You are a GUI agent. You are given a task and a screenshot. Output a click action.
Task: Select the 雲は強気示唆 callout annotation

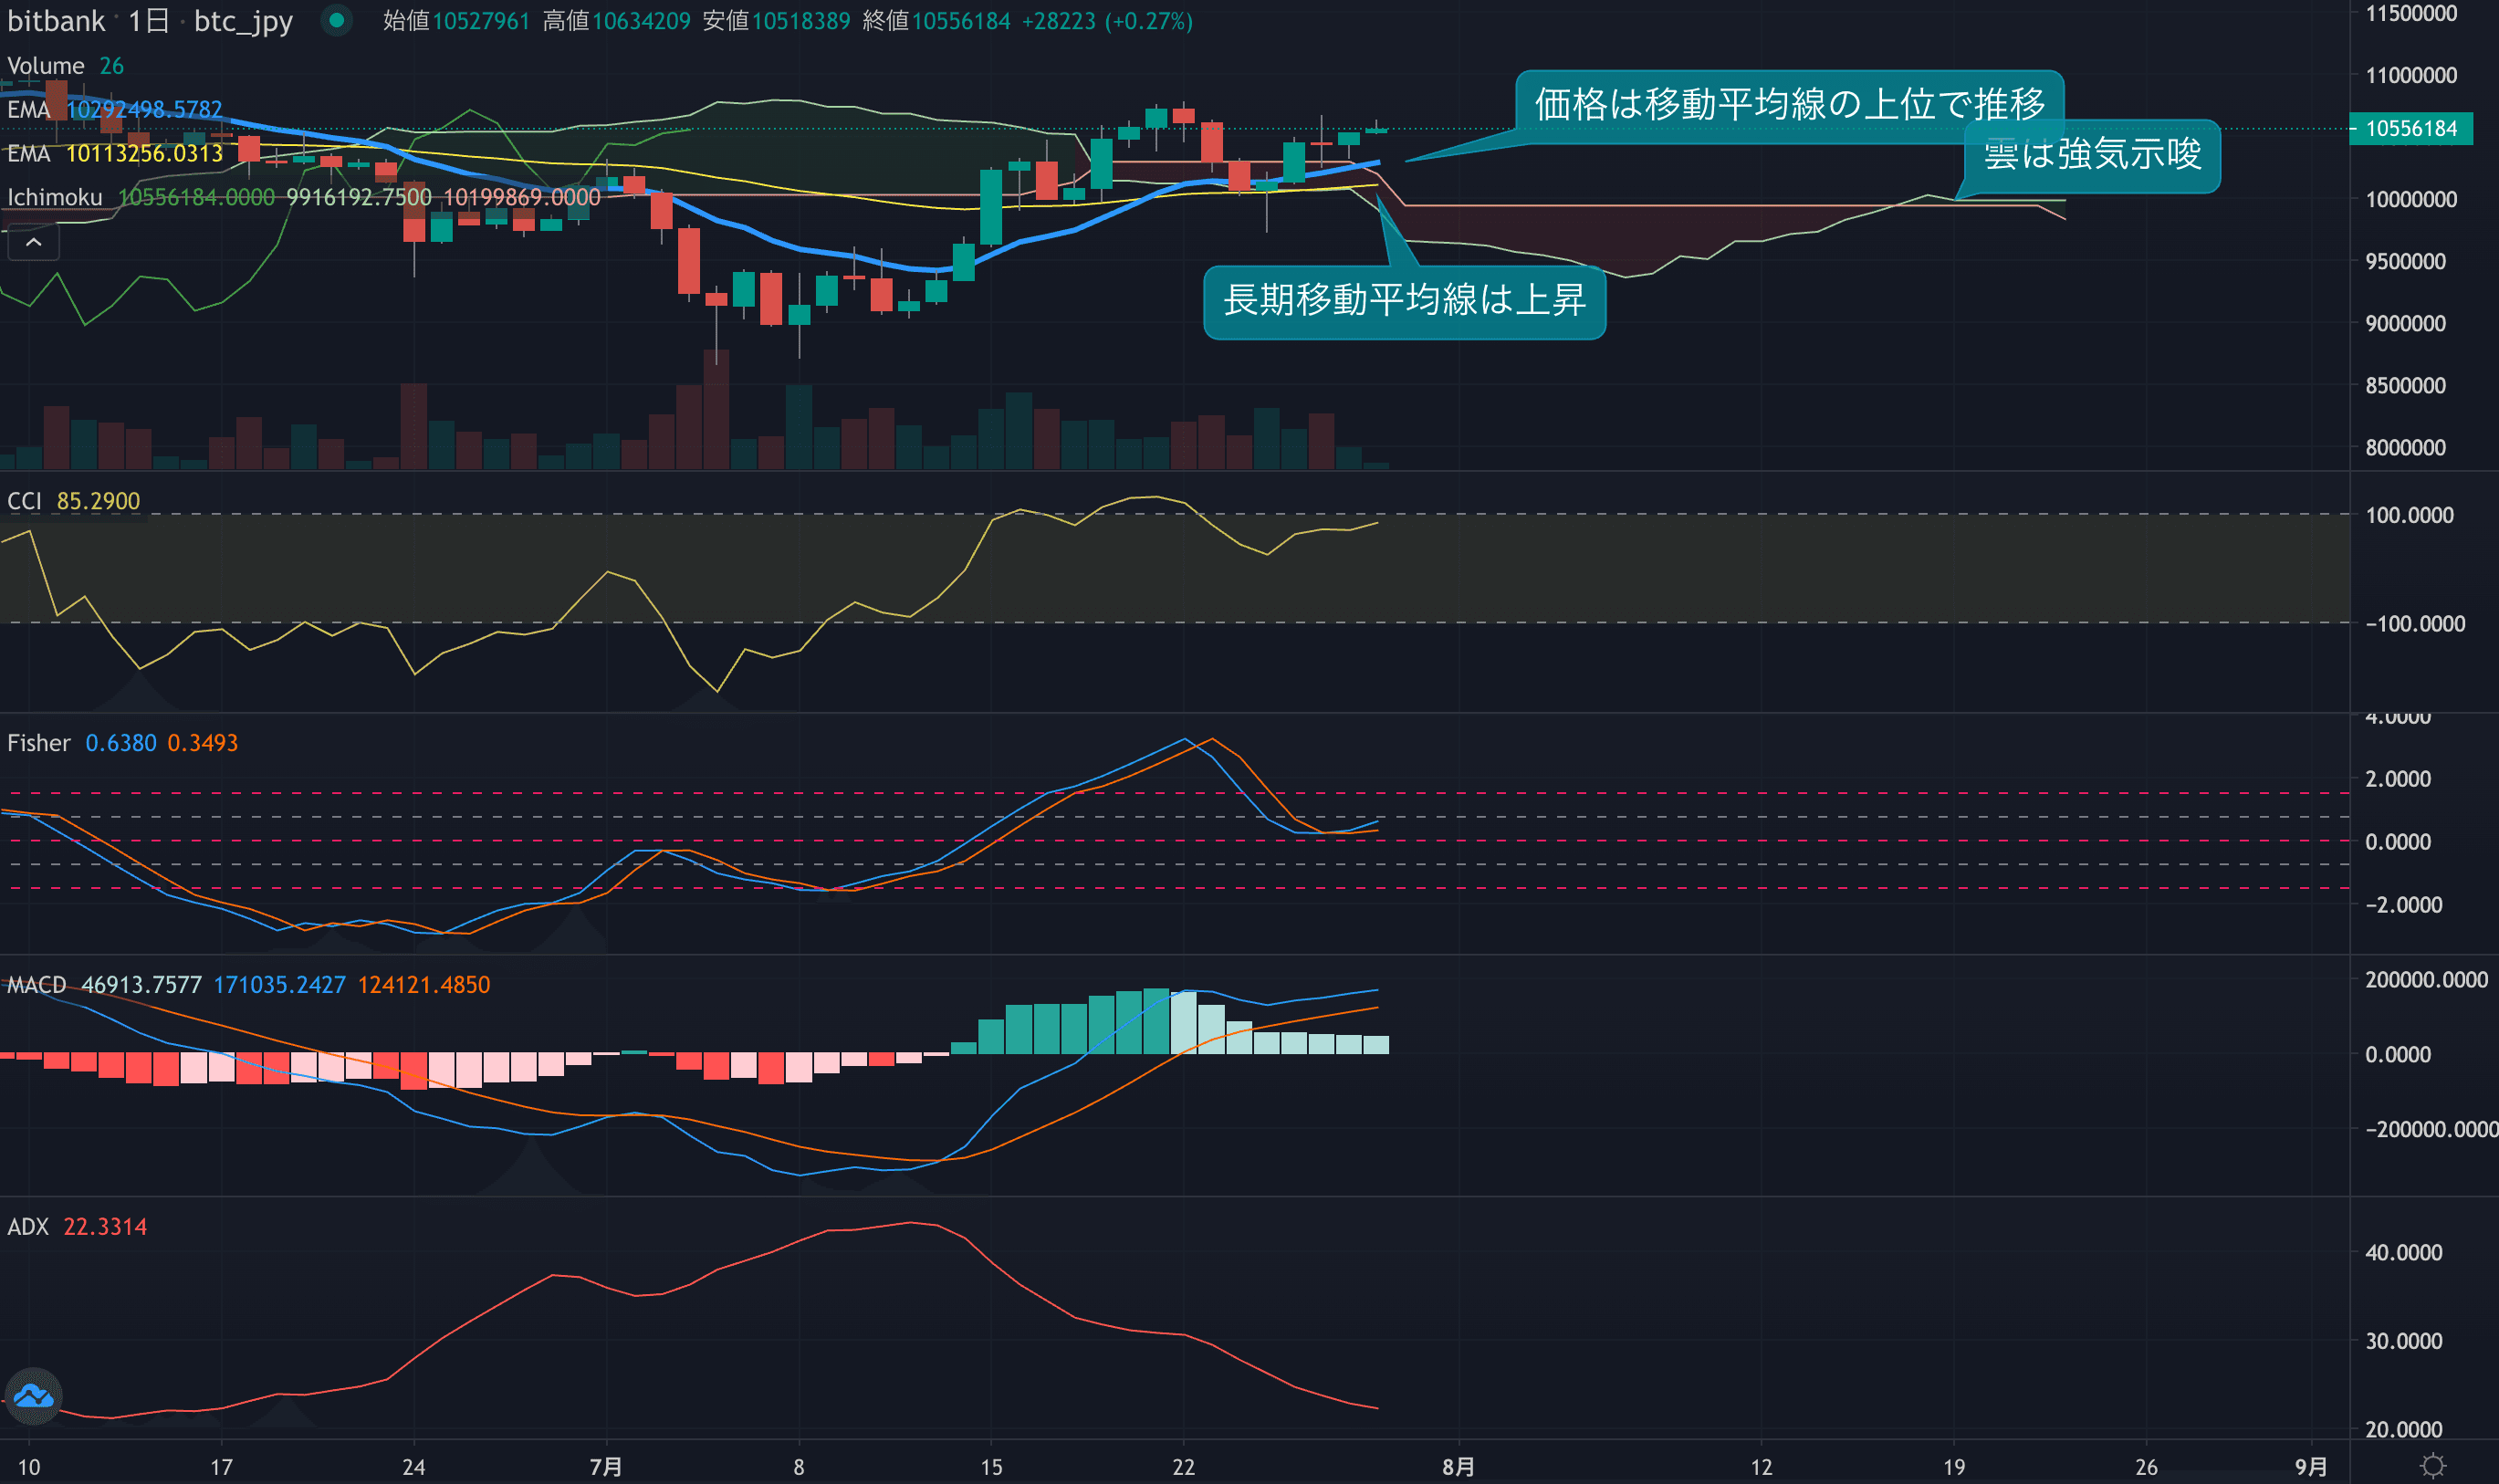tap(2092, 154)
